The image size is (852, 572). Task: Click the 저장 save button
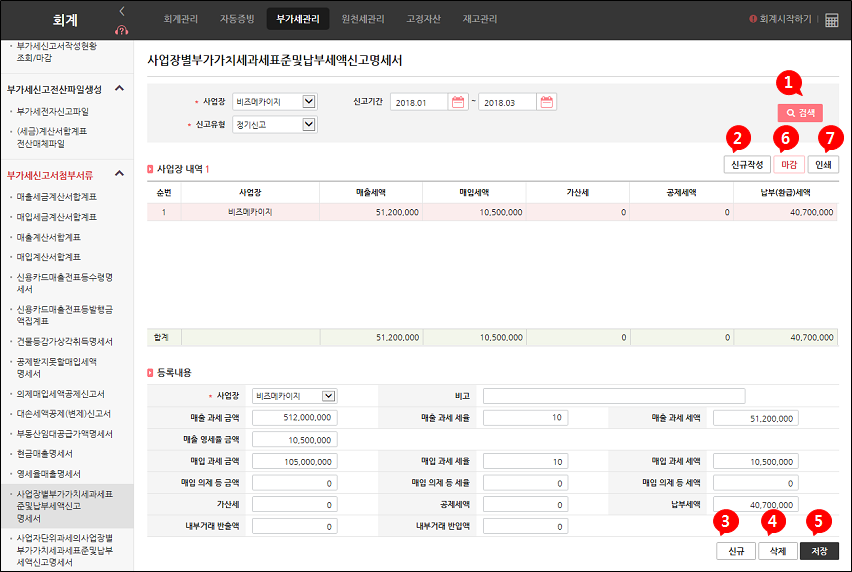click(819, 551)
